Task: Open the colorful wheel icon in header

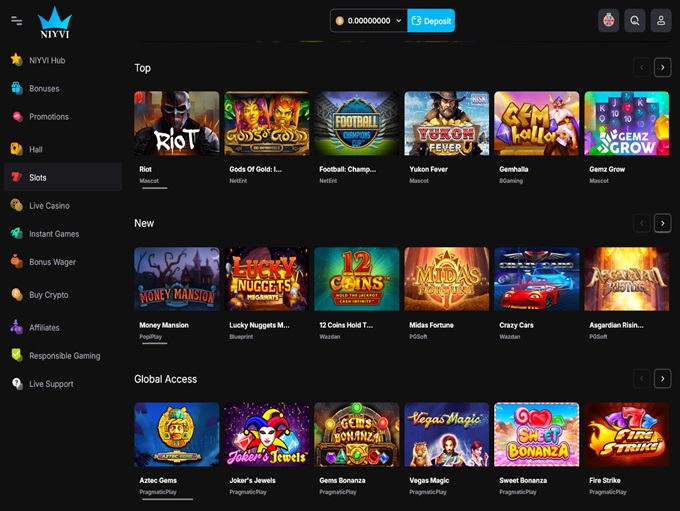Action: [x=608, y=20]
